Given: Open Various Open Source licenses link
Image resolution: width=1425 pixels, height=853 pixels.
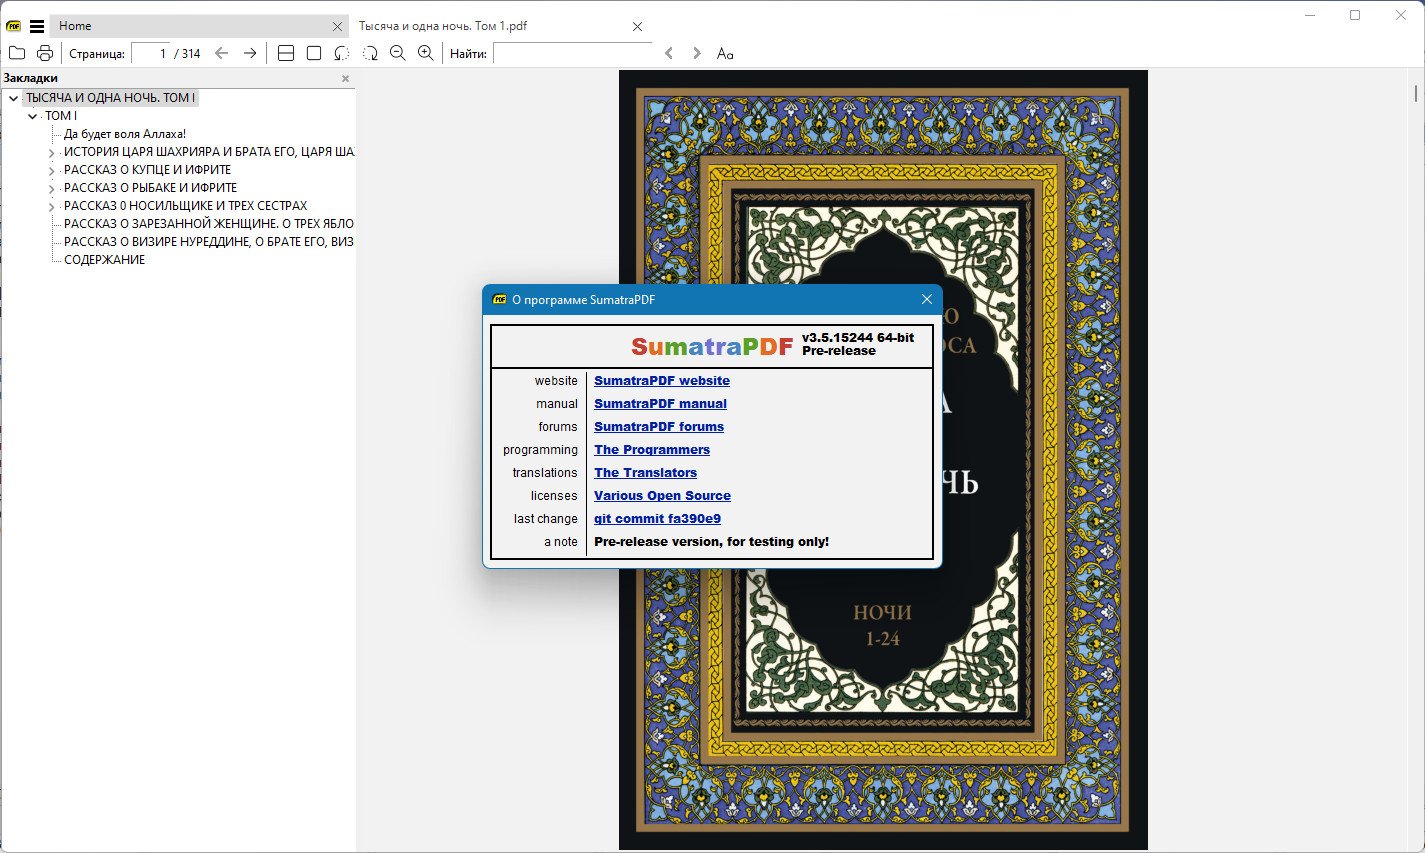Looking at the screenshot, I should (x=662, y=496).
